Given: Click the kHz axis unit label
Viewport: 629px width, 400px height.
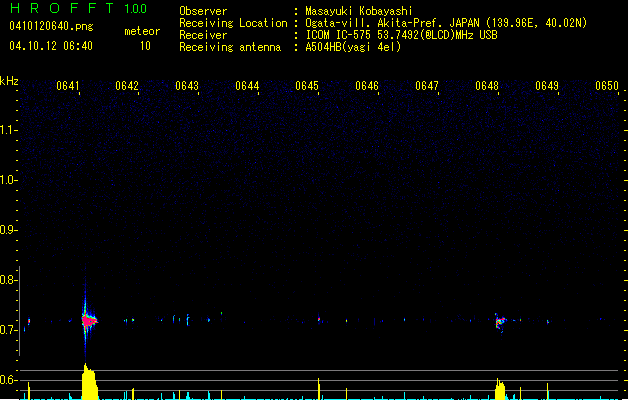Looking at the screenshot, I should [x=9, y=81].
